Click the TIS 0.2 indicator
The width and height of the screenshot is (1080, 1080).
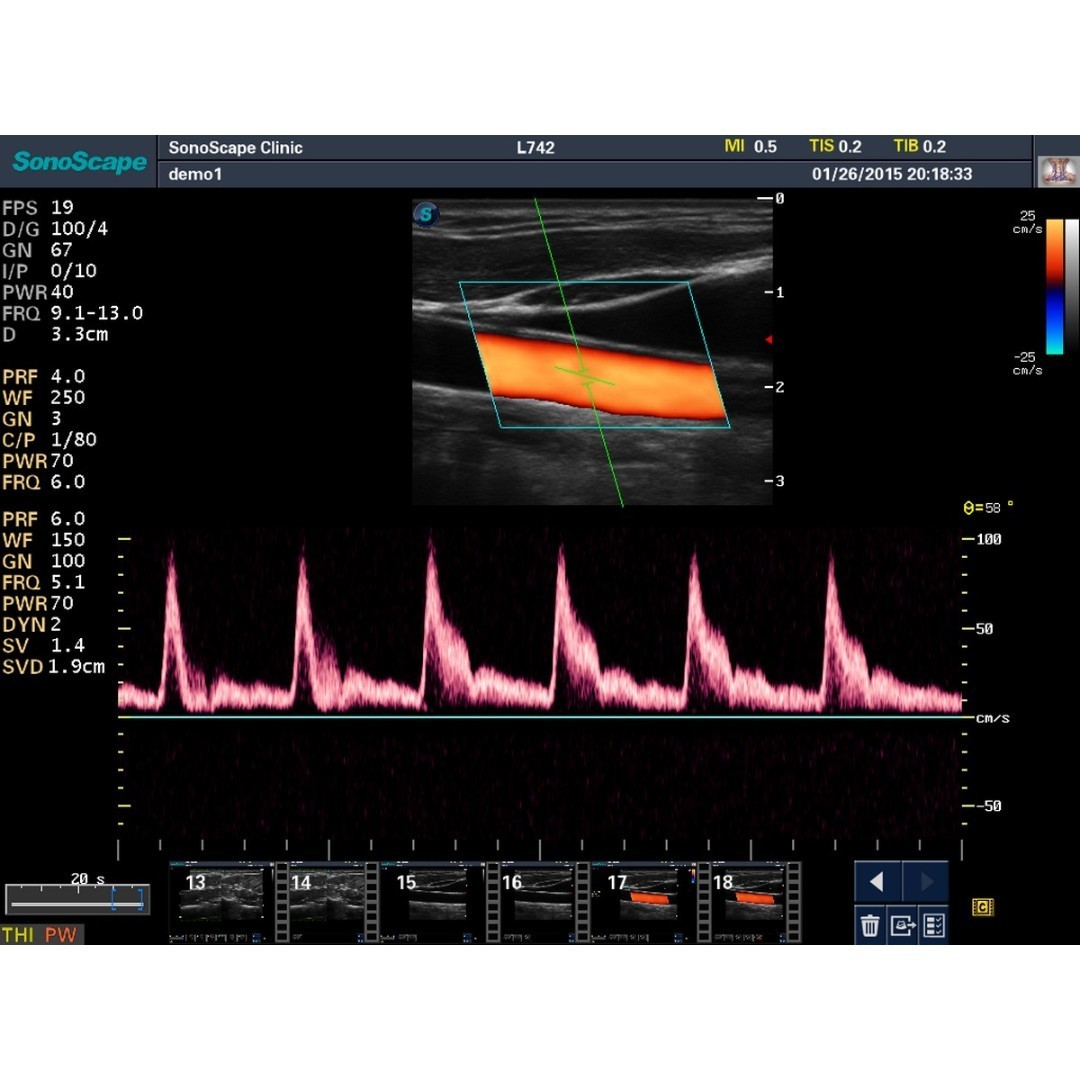tap(835, 146)
